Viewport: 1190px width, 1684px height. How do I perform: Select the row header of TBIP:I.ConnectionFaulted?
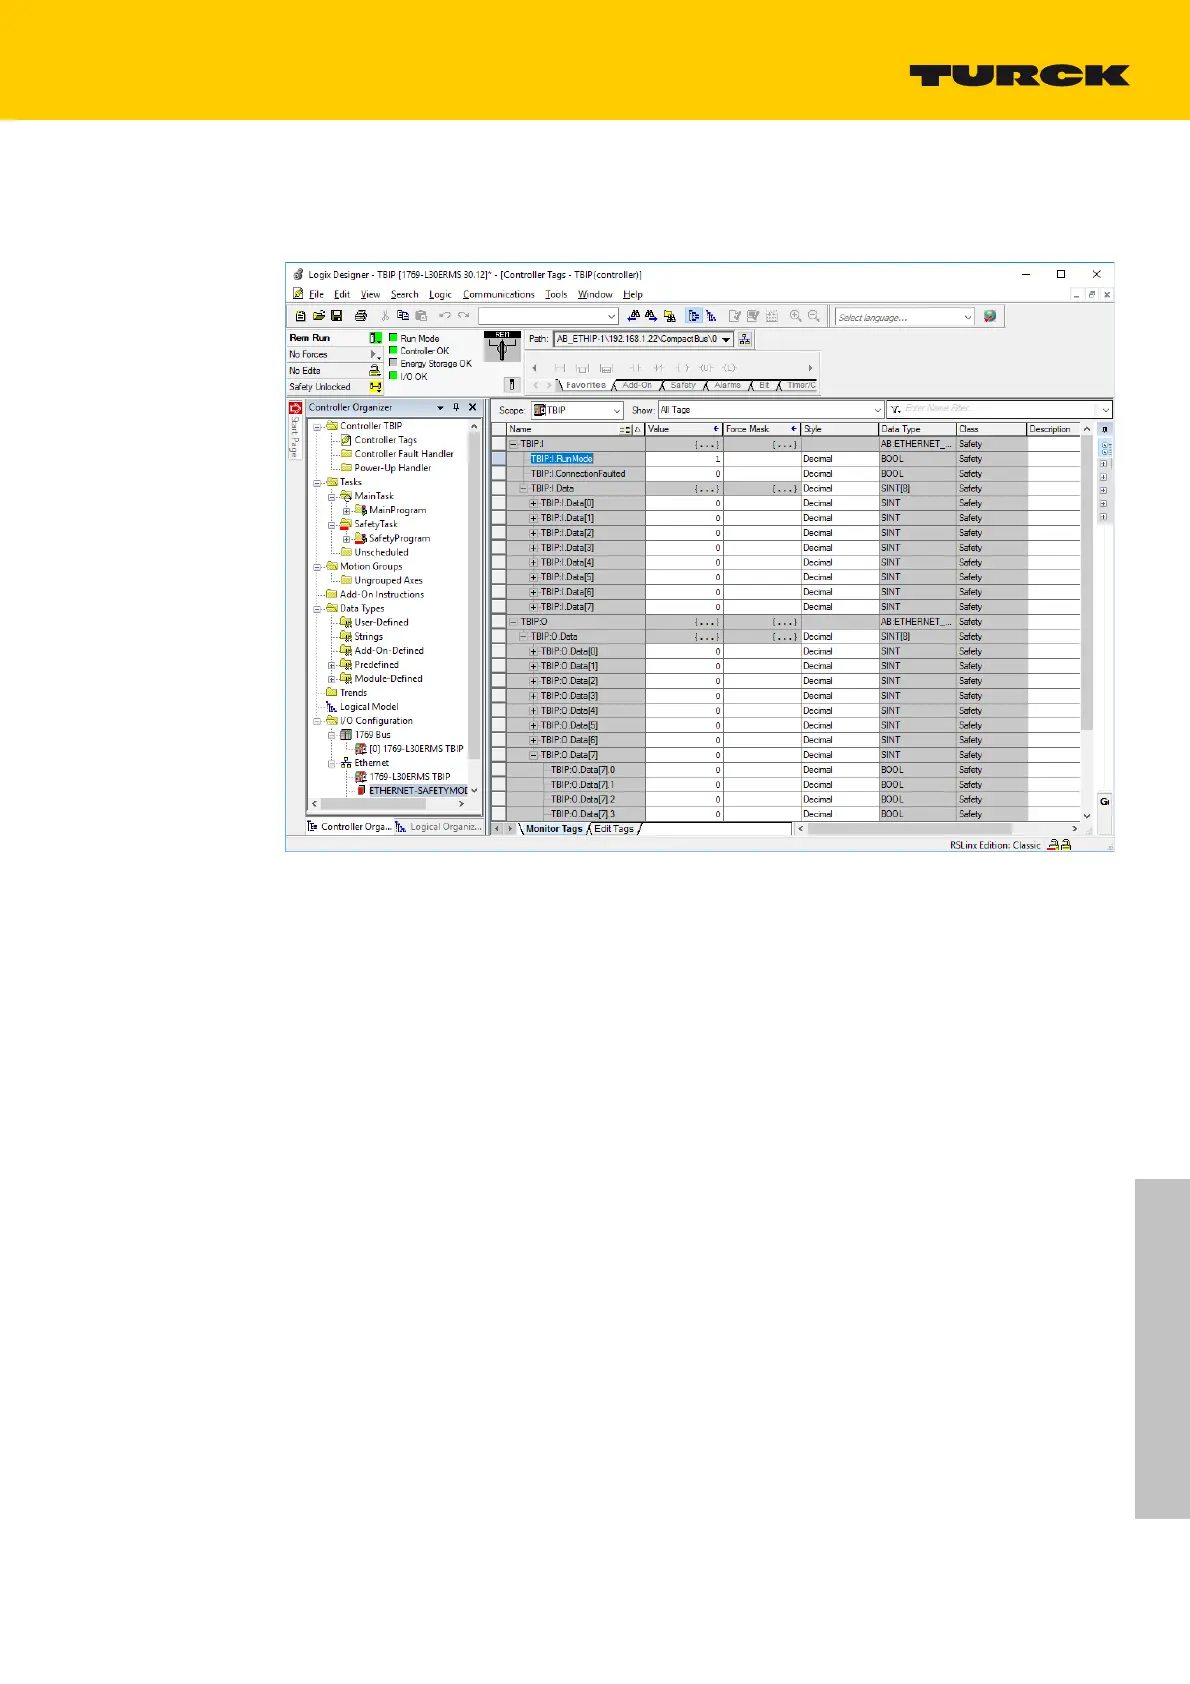click(x=498, y=474)
